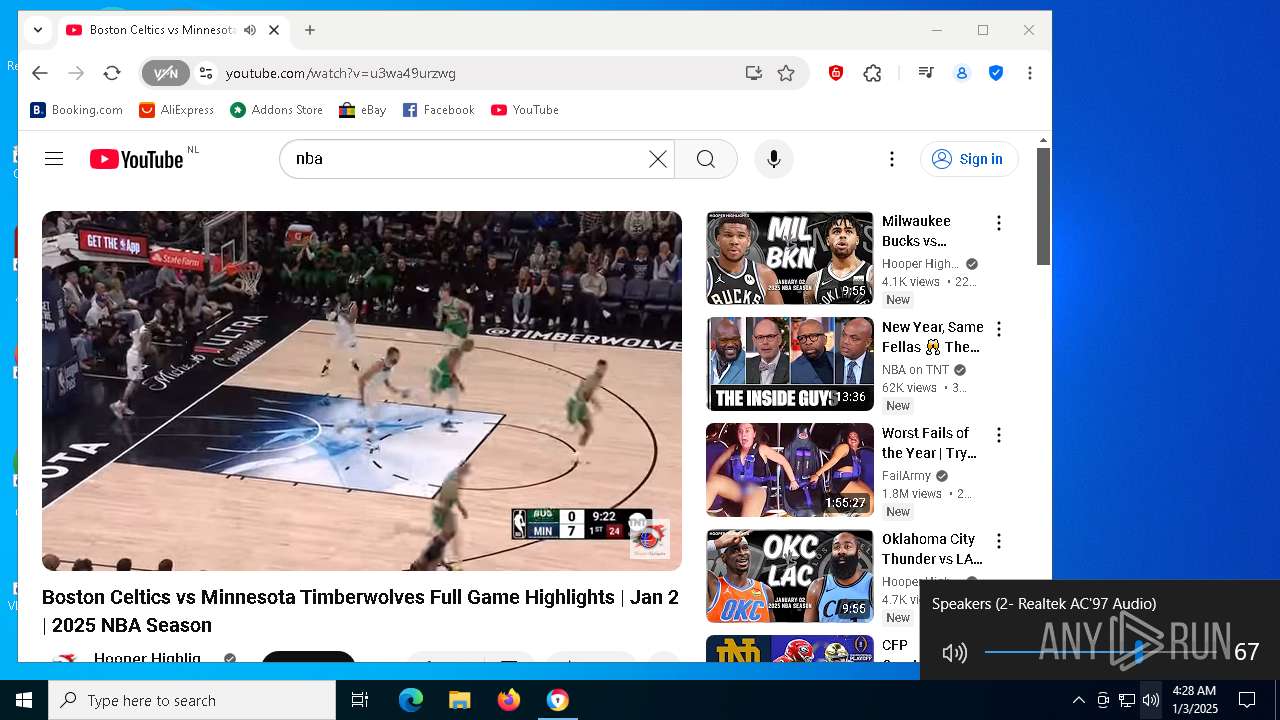1280x720 pixels.
Task: Sign in to YouTube
Action: tap(969, 159)
